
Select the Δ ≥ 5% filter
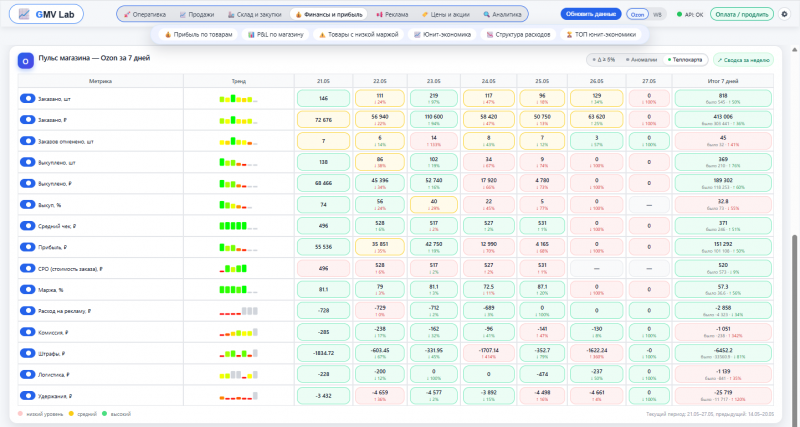[604, 60]
